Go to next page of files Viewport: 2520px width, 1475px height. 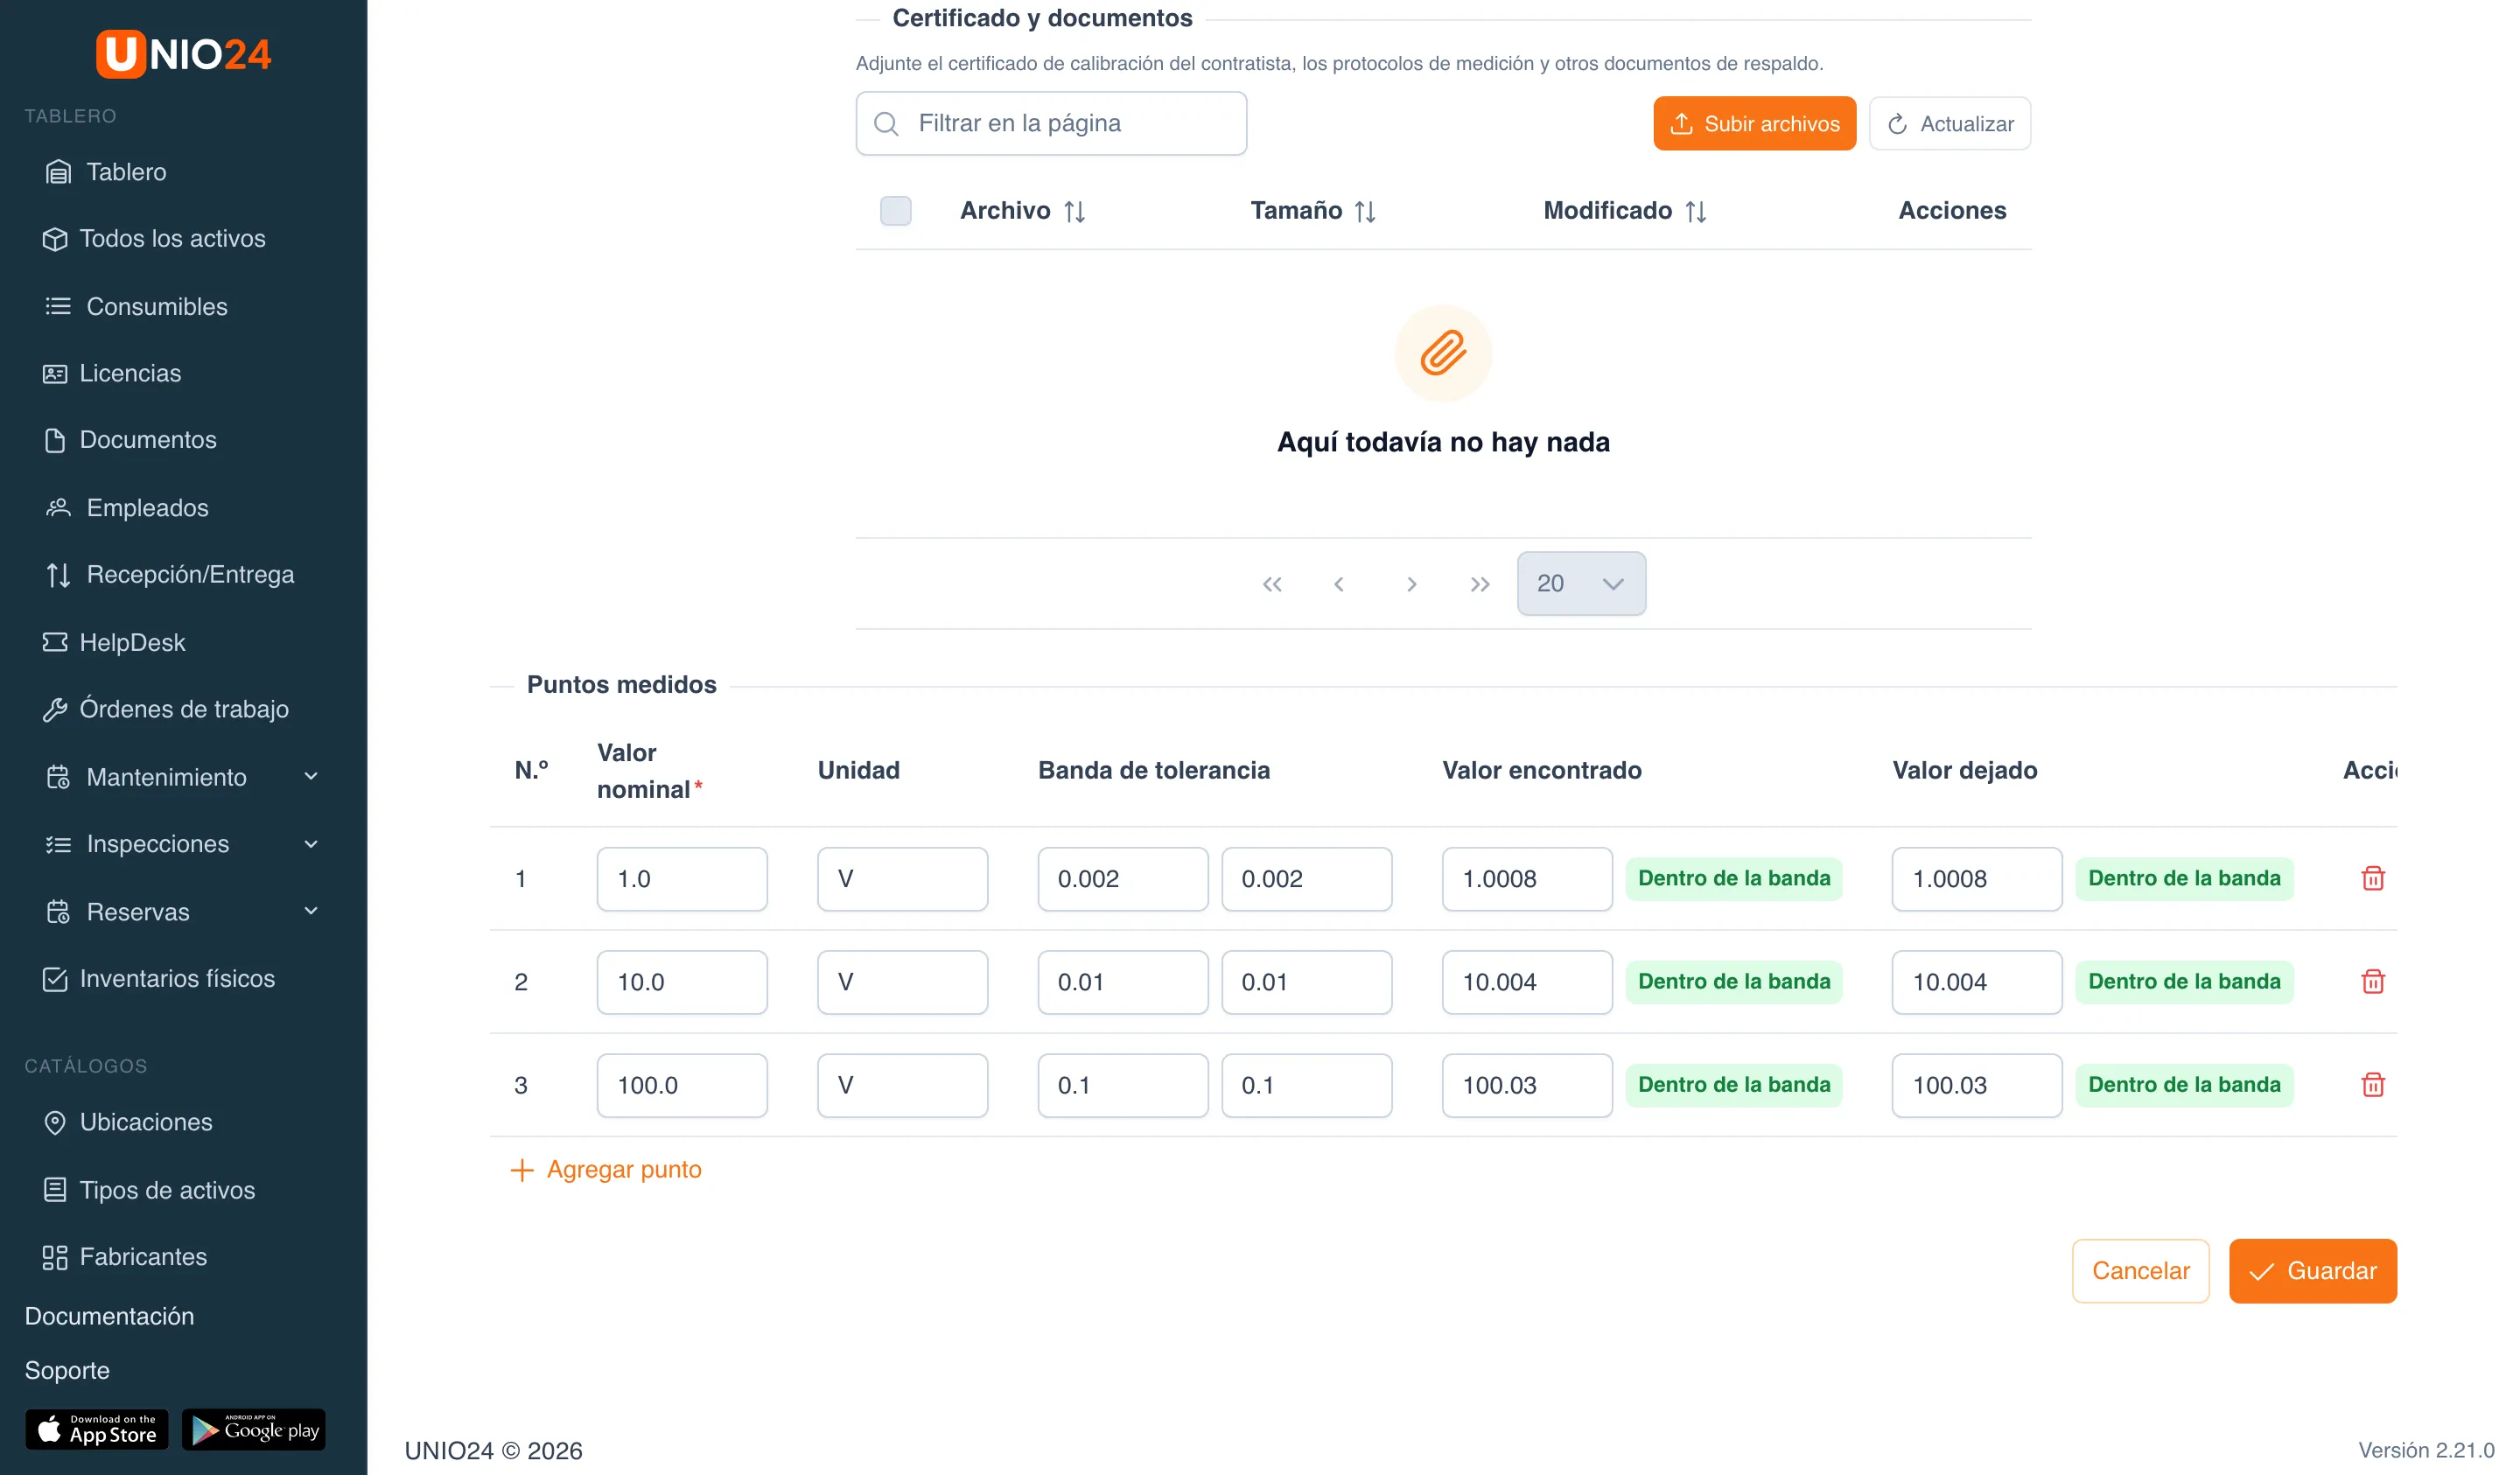1411,583
